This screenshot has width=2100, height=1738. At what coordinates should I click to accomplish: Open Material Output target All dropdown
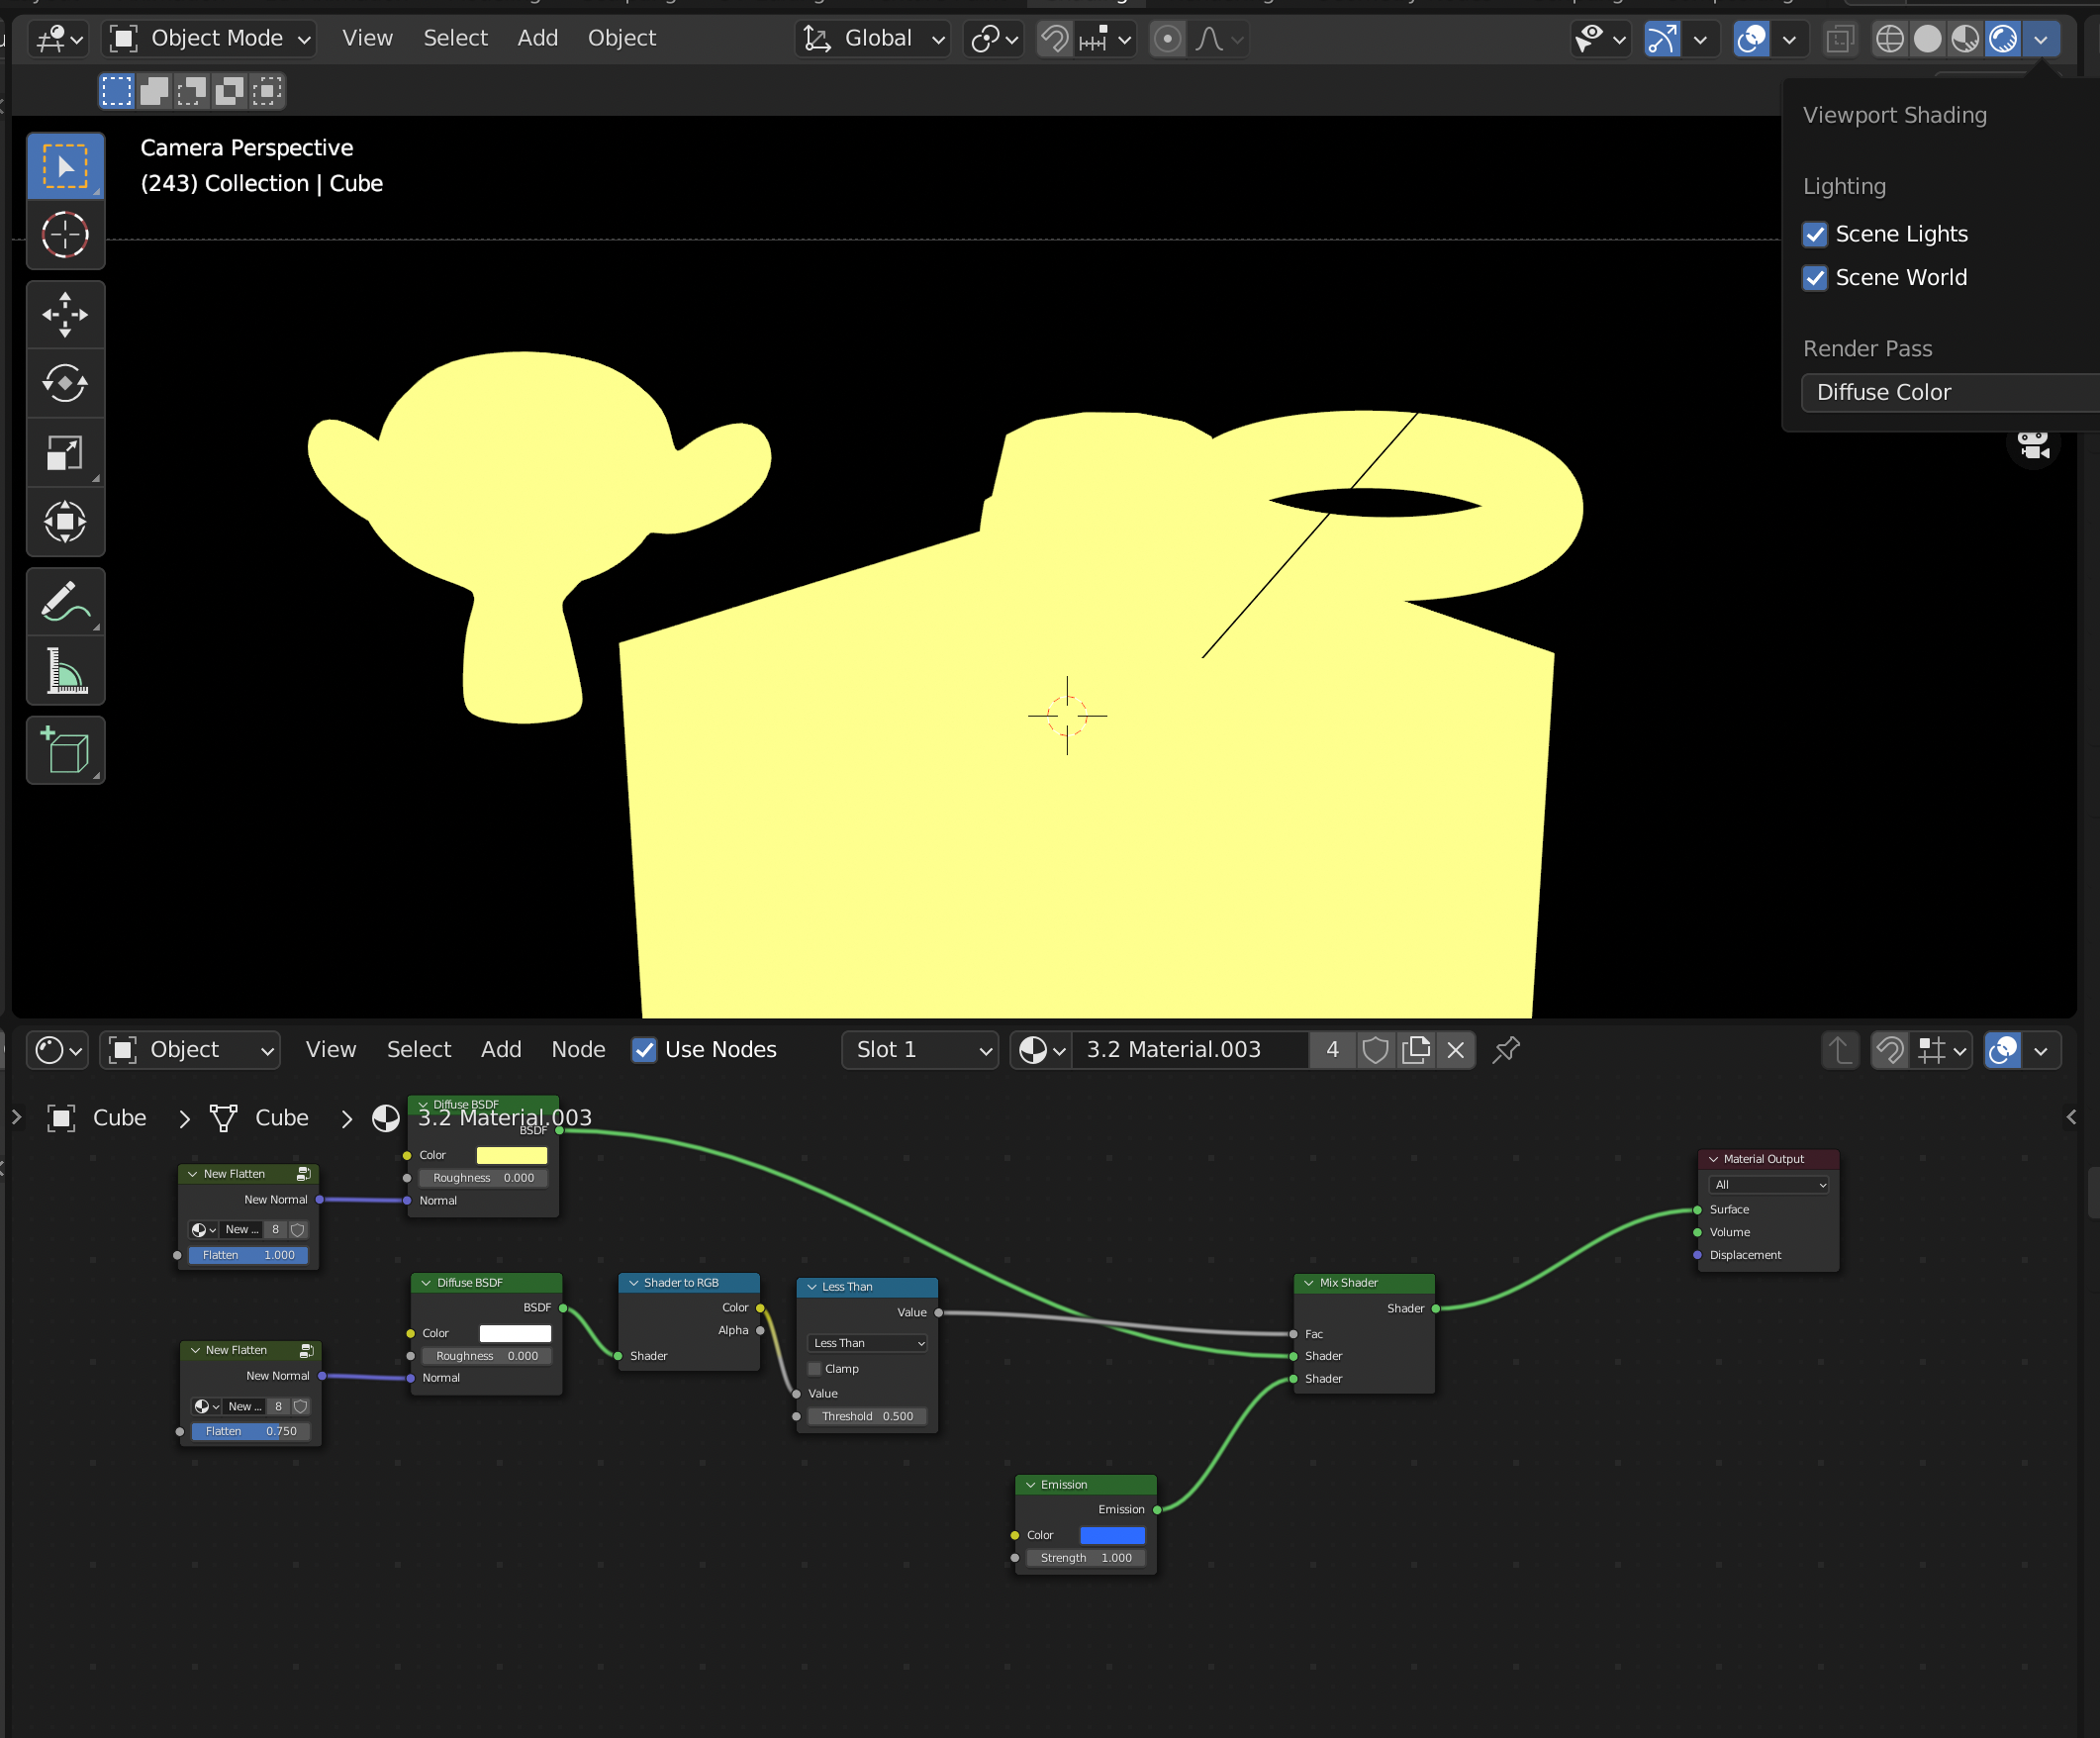[x=1769, y=1185]
